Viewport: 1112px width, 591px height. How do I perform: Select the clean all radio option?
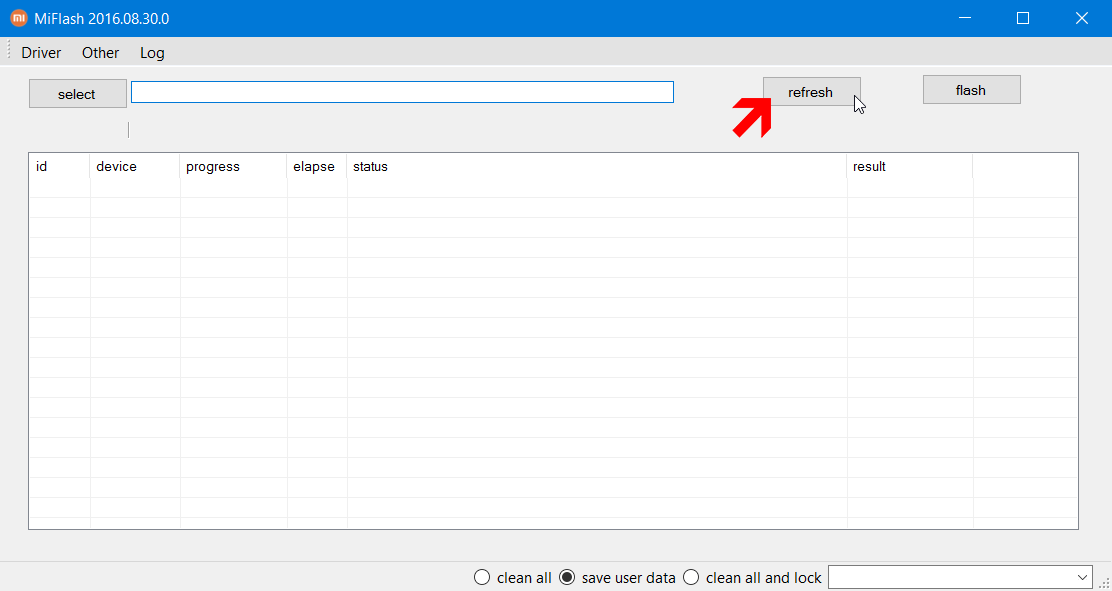(513, 578)
